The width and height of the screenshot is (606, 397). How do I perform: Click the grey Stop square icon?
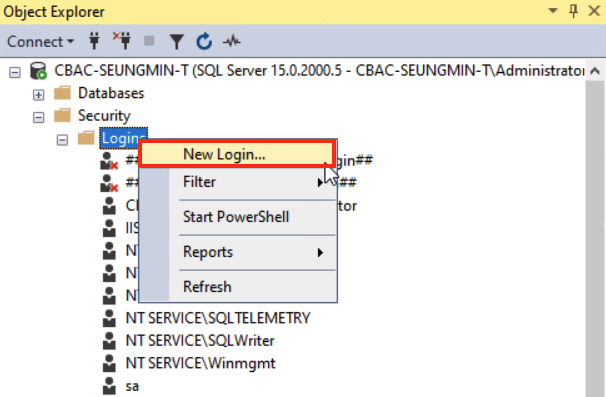pos(149,41)
